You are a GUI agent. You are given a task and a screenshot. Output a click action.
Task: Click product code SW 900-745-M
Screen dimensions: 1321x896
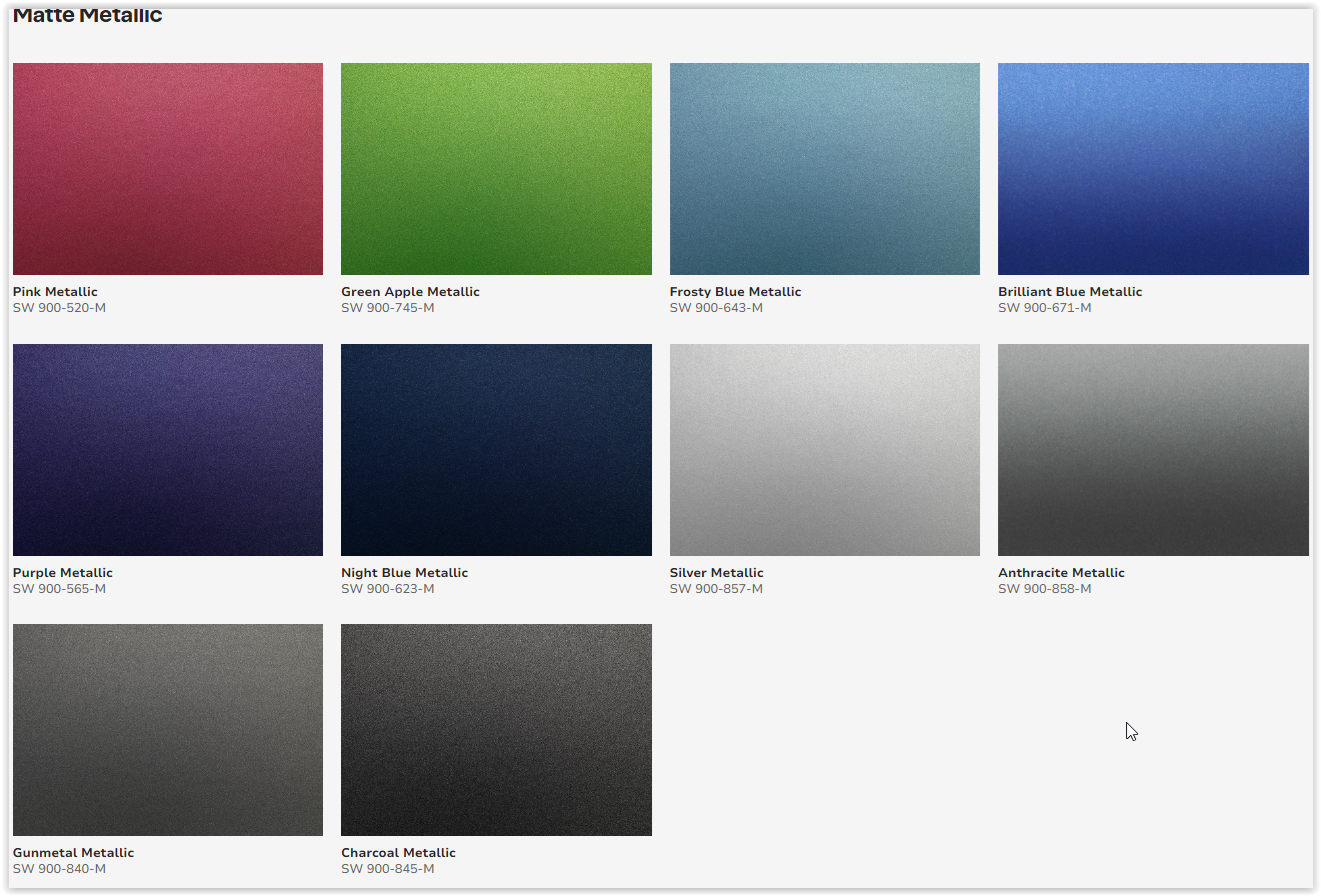387,308
